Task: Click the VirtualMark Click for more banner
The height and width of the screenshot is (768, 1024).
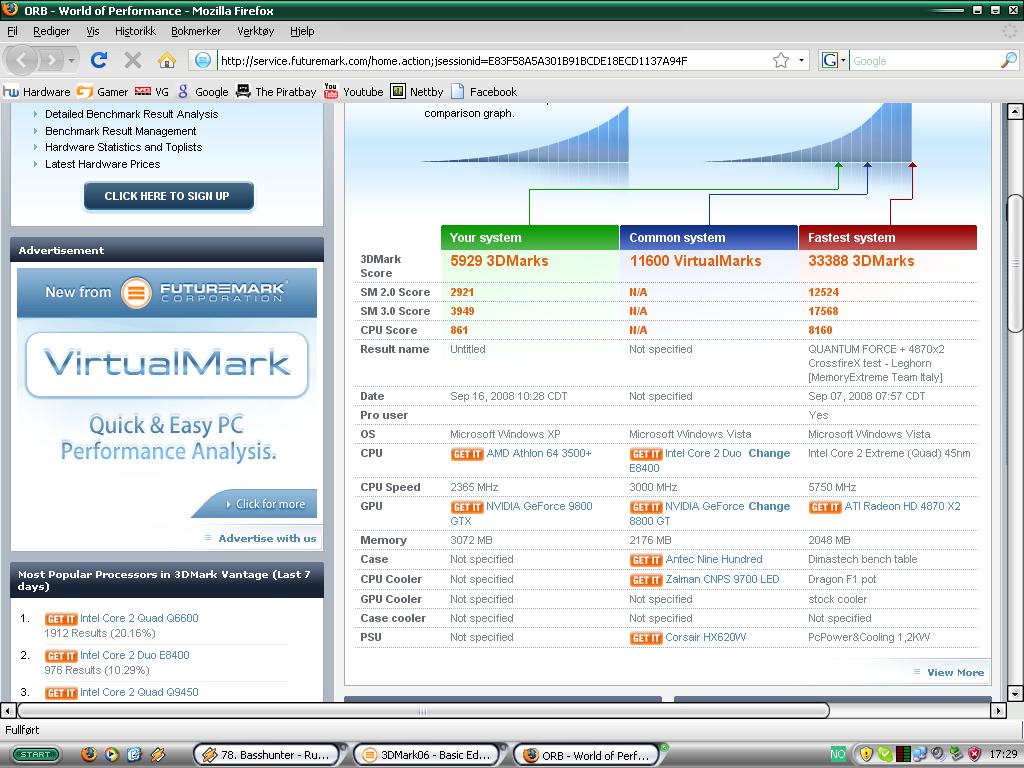Action: (x=255, y=504)
